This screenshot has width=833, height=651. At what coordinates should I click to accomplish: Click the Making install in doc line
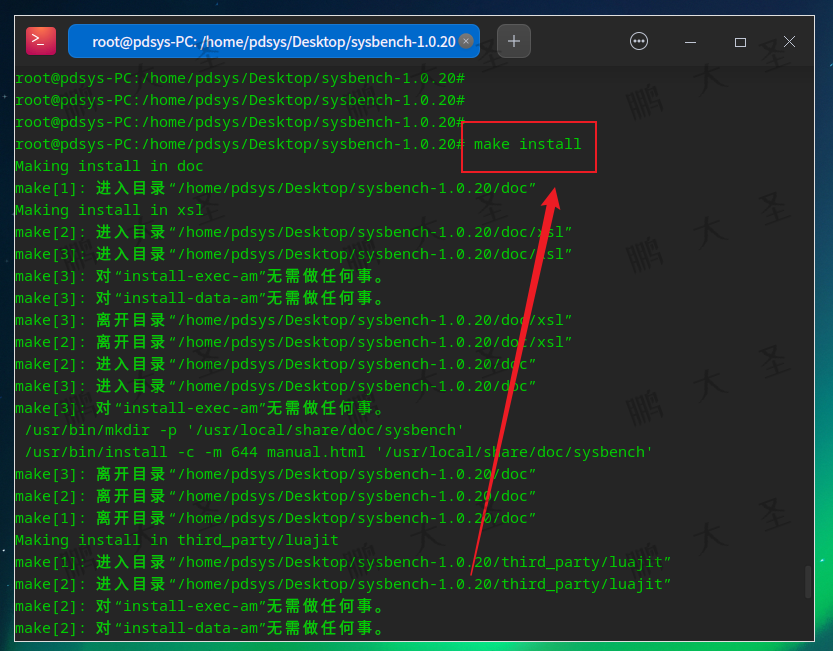(110, 166)
